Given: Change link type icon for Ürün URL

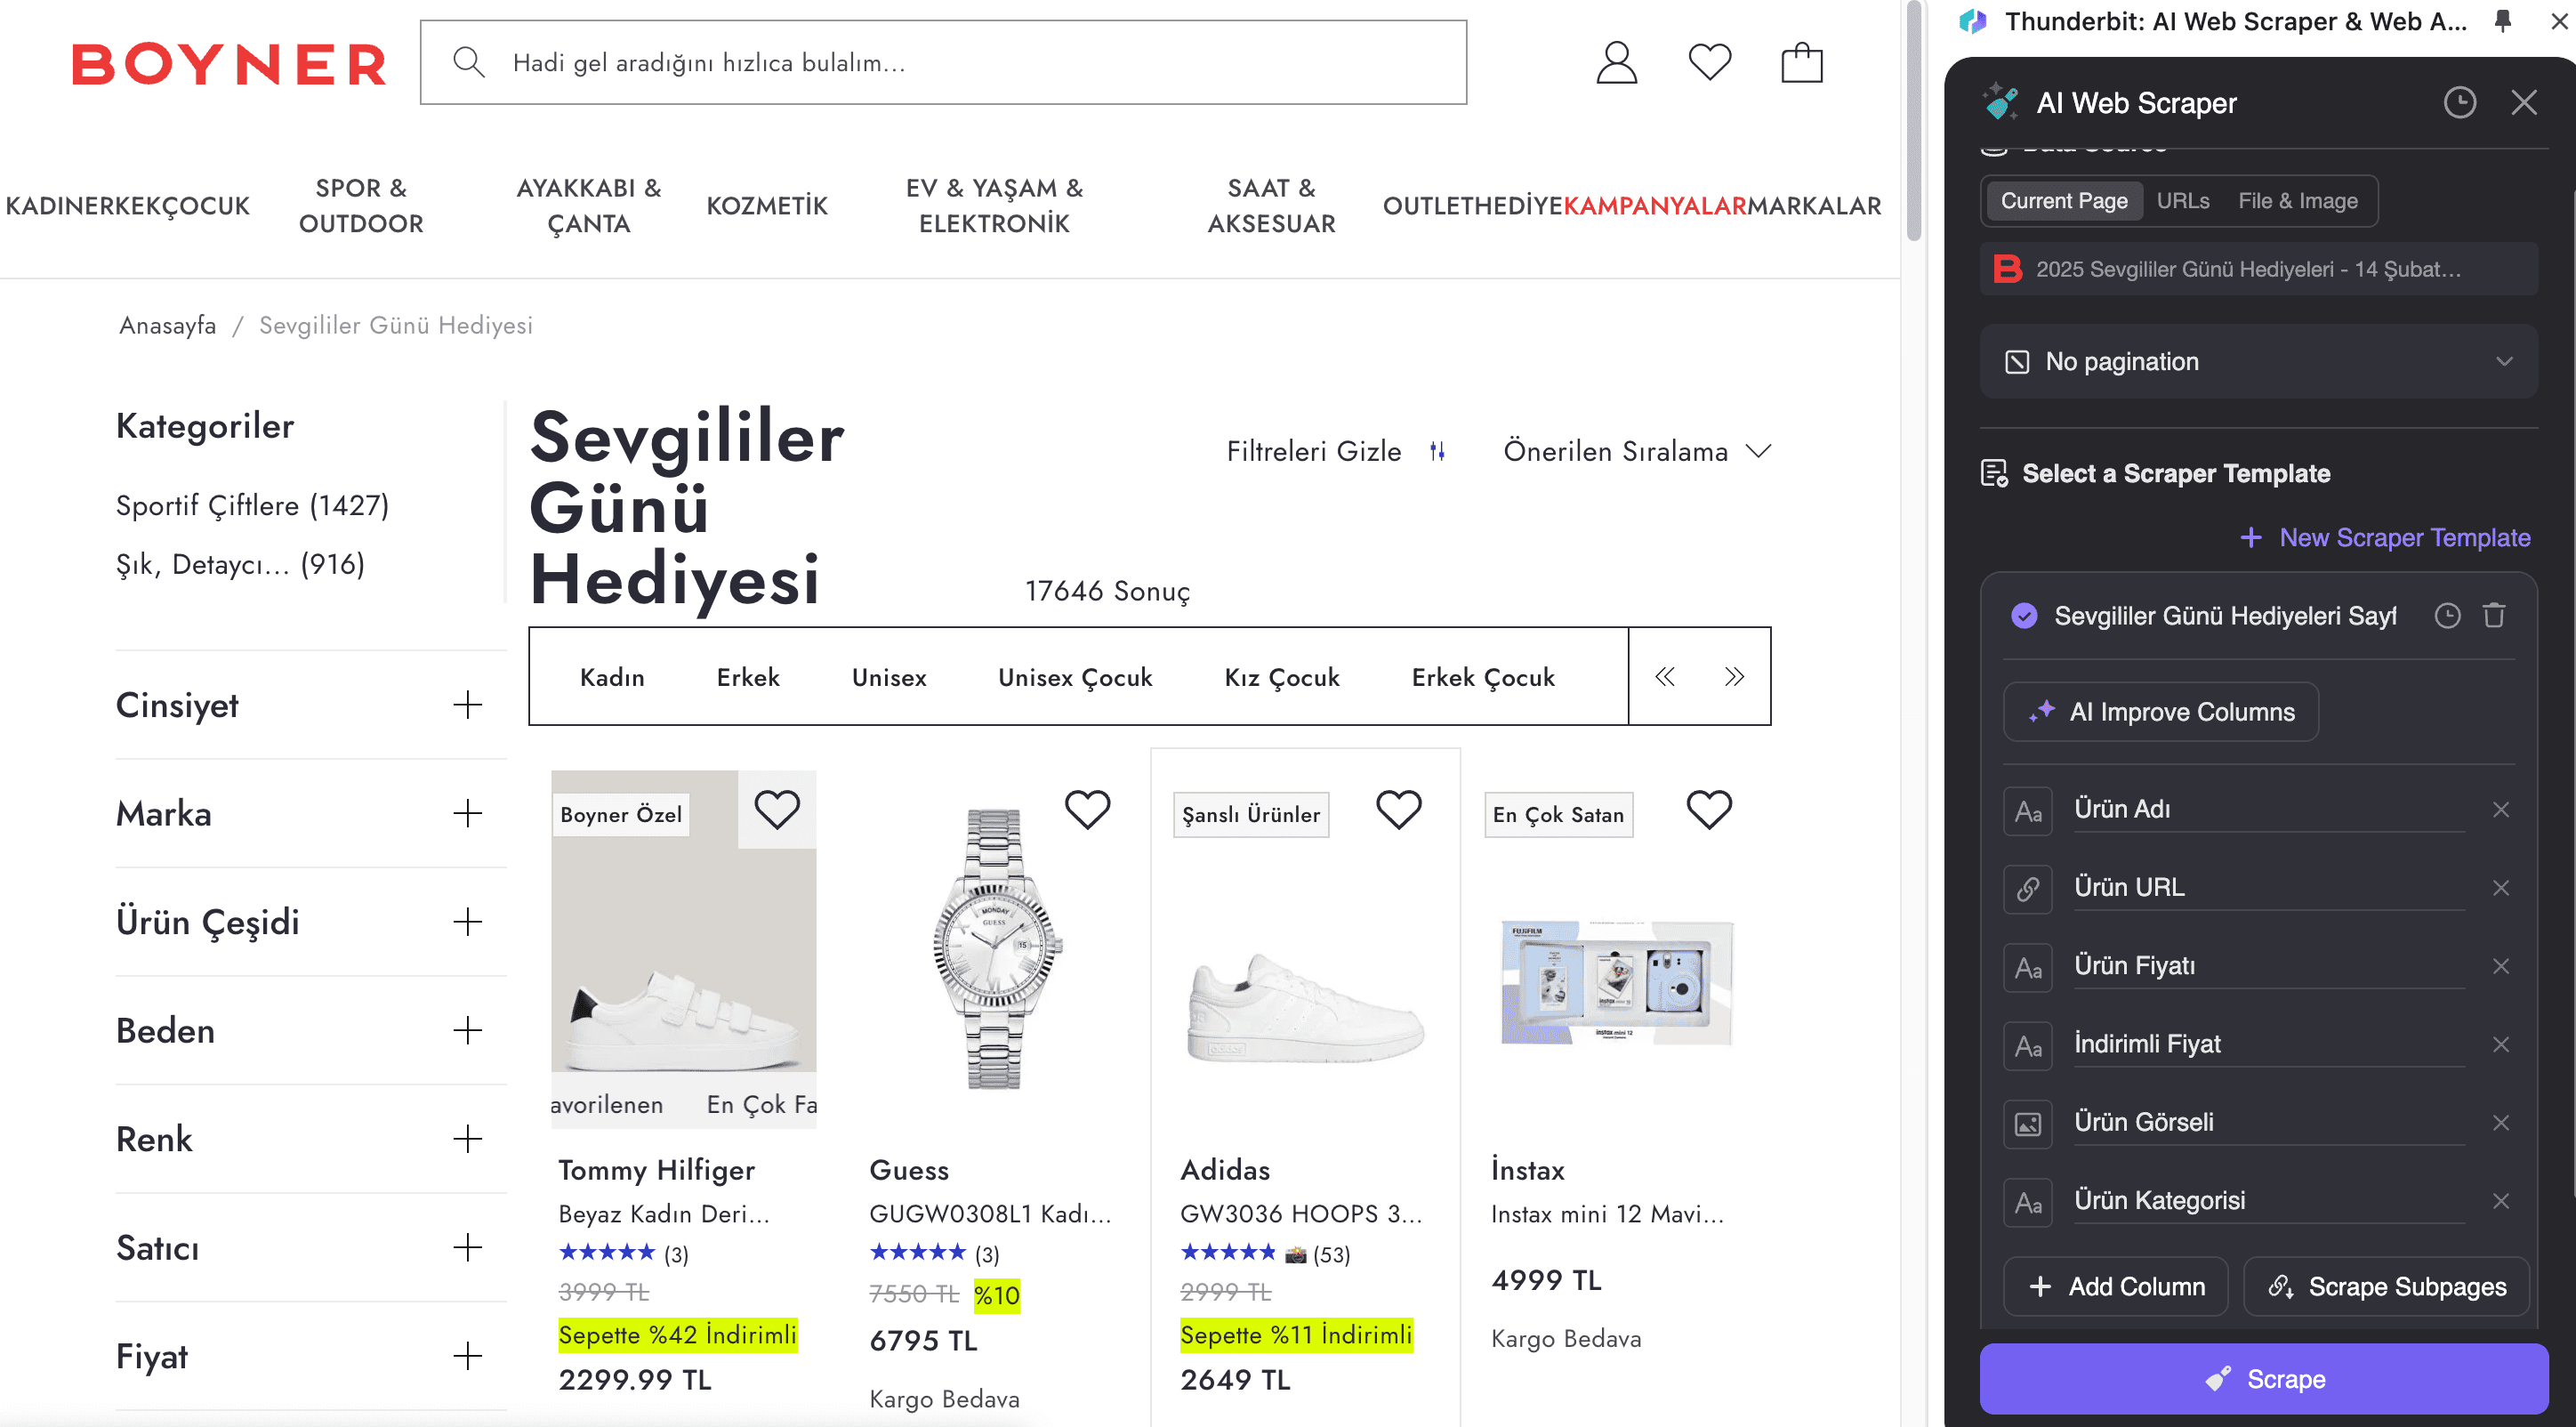Looking at the screenshot, I should 2027,889.
